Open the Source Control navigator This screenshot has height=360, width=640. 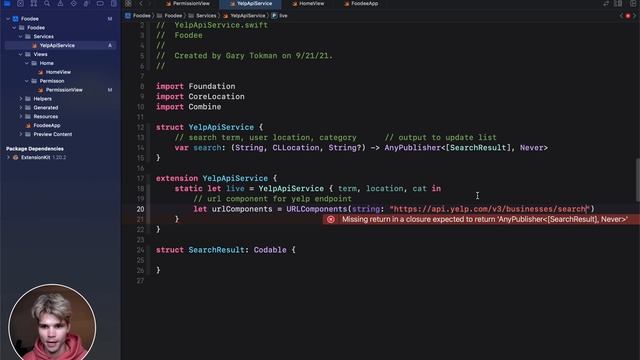[x=20, y=3]
